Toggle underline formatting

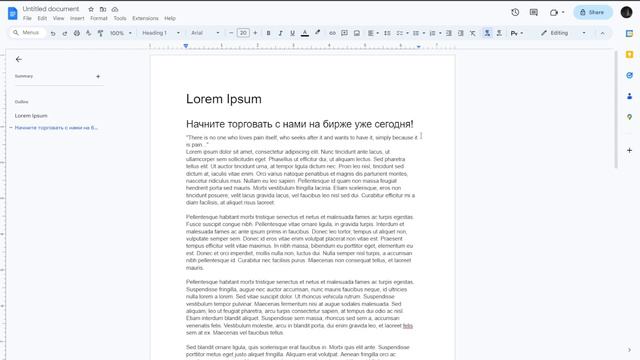pyautogui.click(x=292, y=33)
